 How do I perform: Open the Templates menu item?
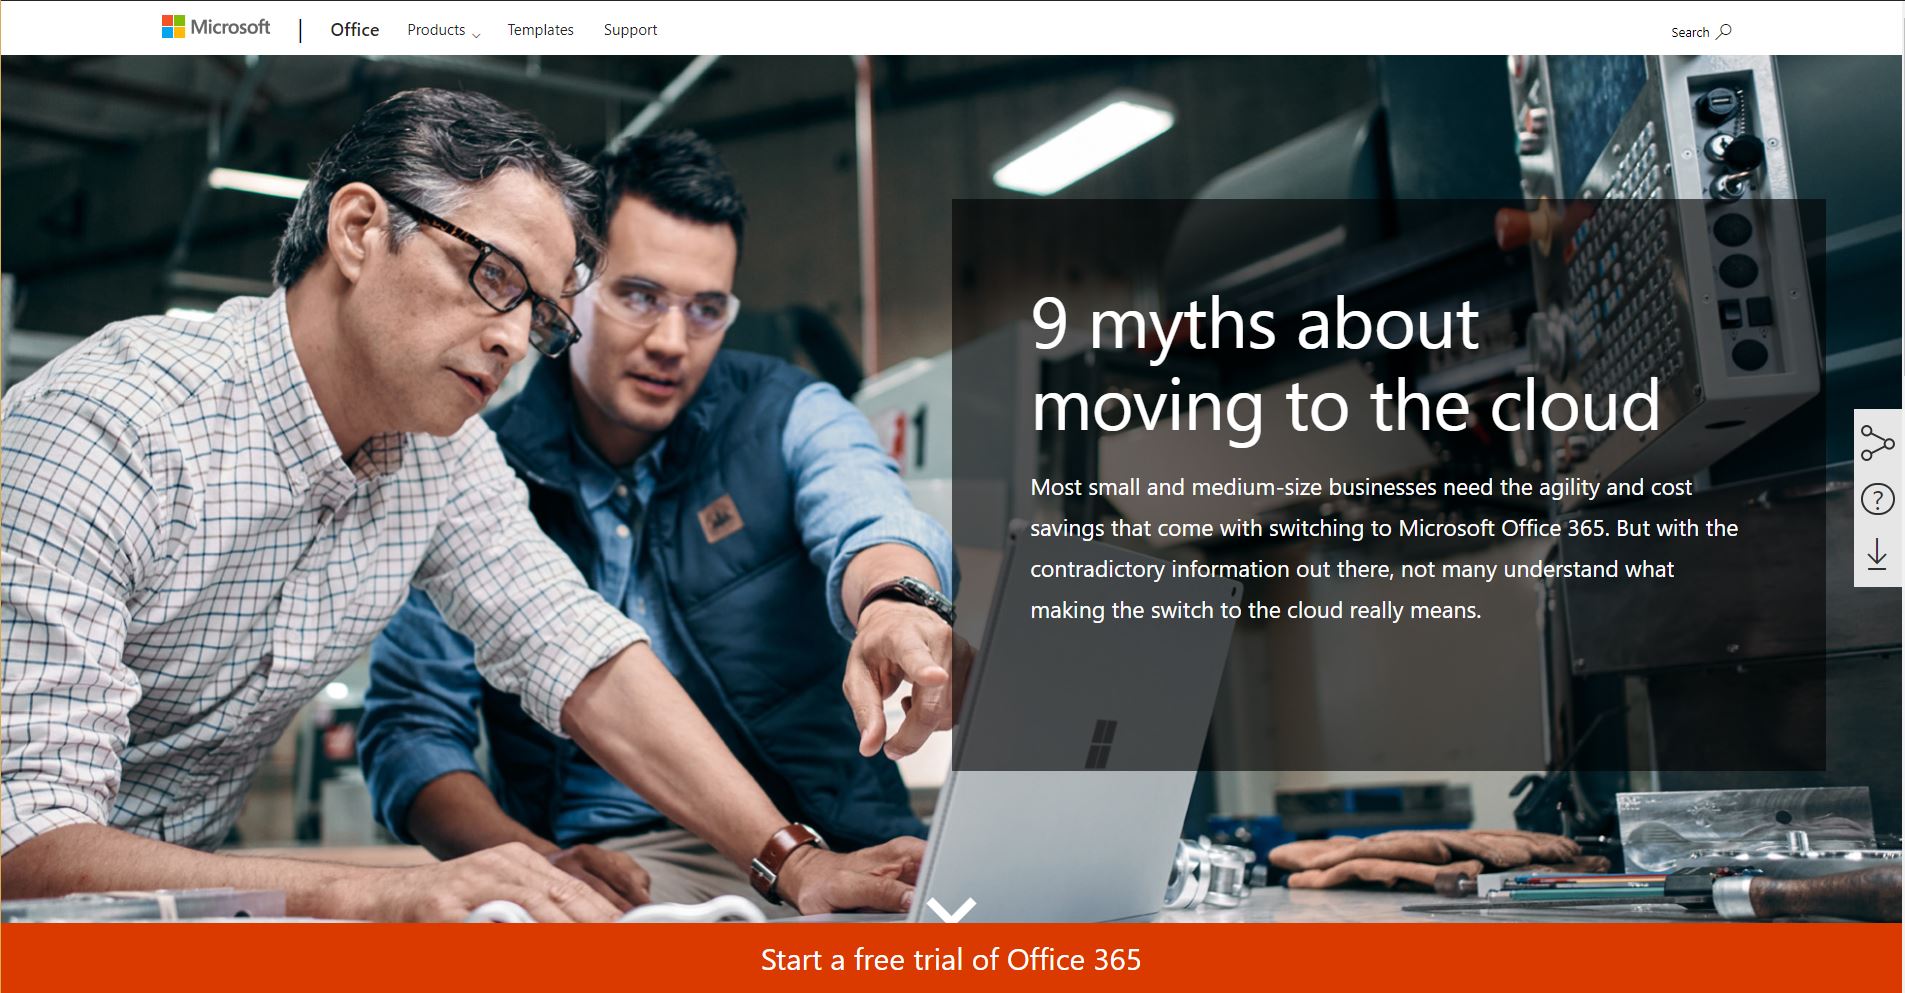pyautogui.click(x=540, y=30)
